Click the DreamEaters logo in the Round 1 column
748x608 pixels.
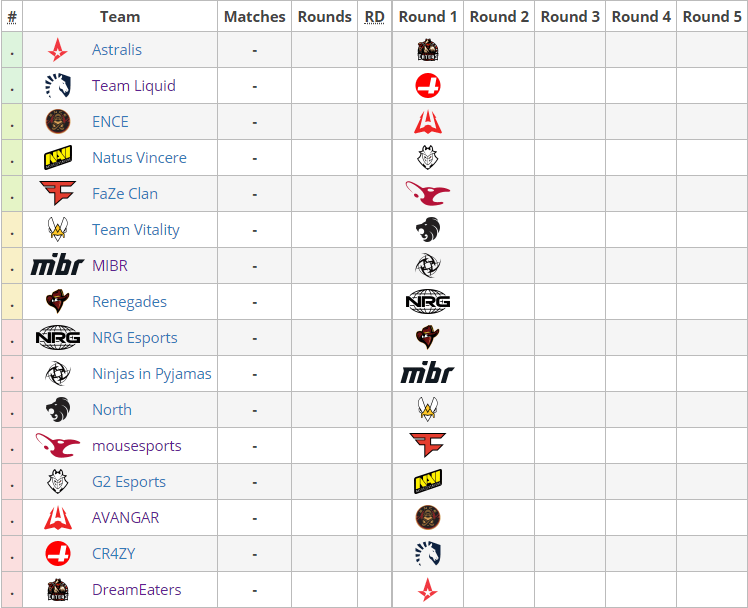click(428, 50)
